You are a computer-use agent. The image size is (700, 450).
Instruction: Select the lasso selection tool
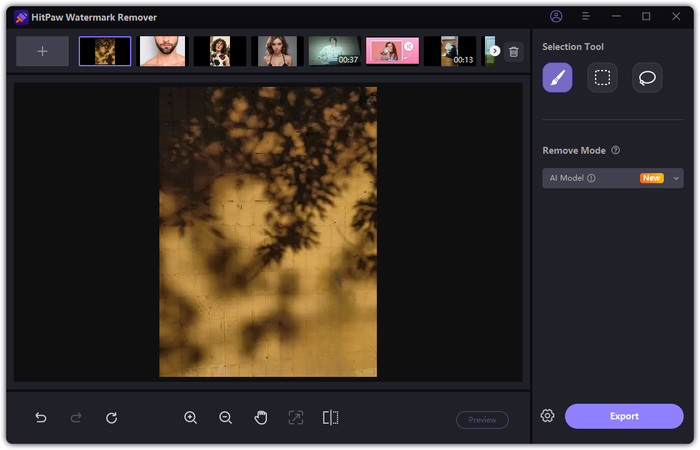(x=647, y=78)
